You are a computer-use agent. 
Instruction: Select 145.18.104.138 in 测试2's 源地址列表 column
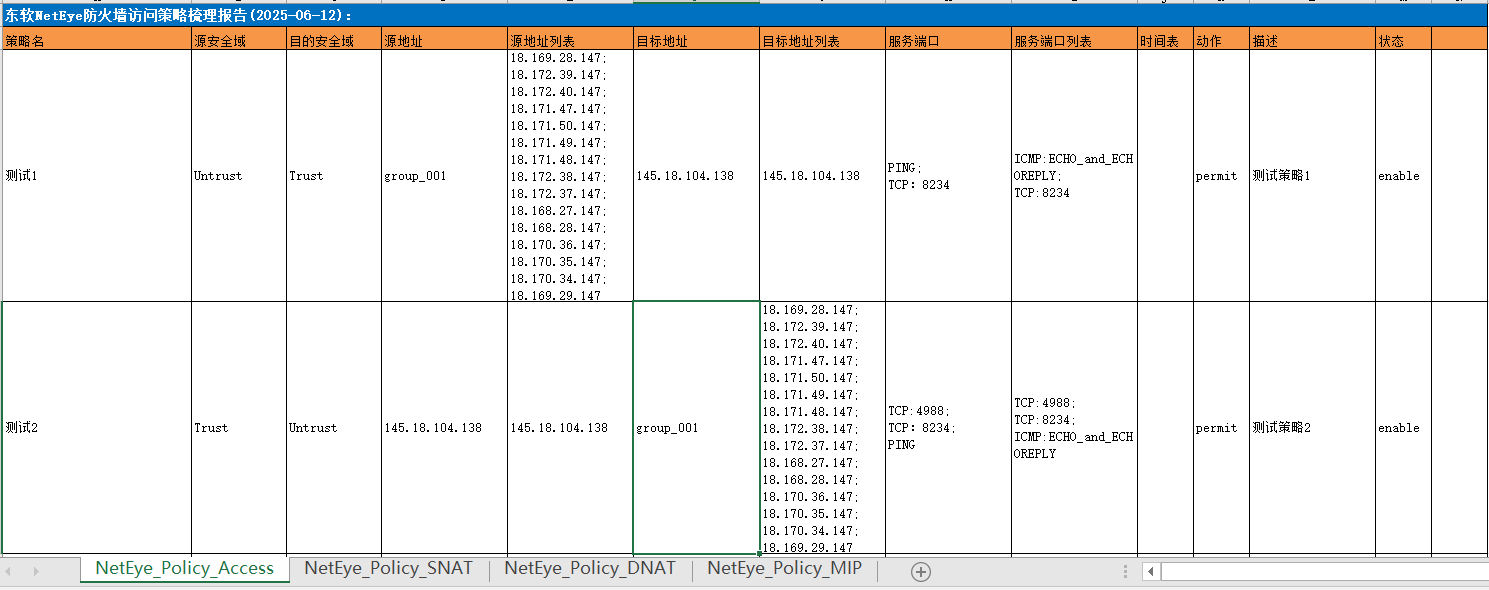click(x=570, y=428)
